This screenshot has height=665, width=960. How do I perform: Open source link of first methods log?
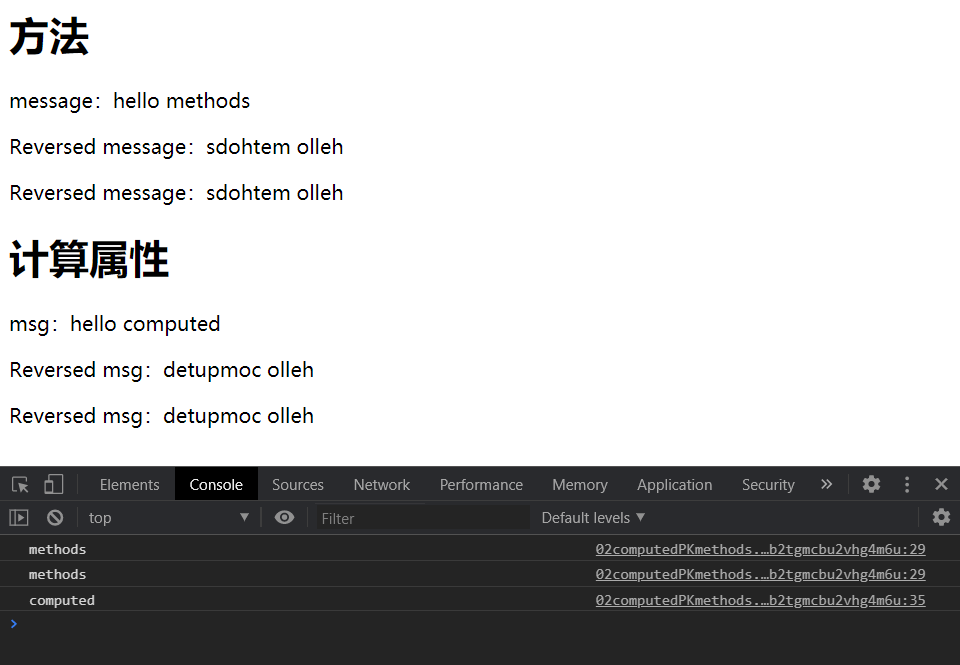pos(760,550)
